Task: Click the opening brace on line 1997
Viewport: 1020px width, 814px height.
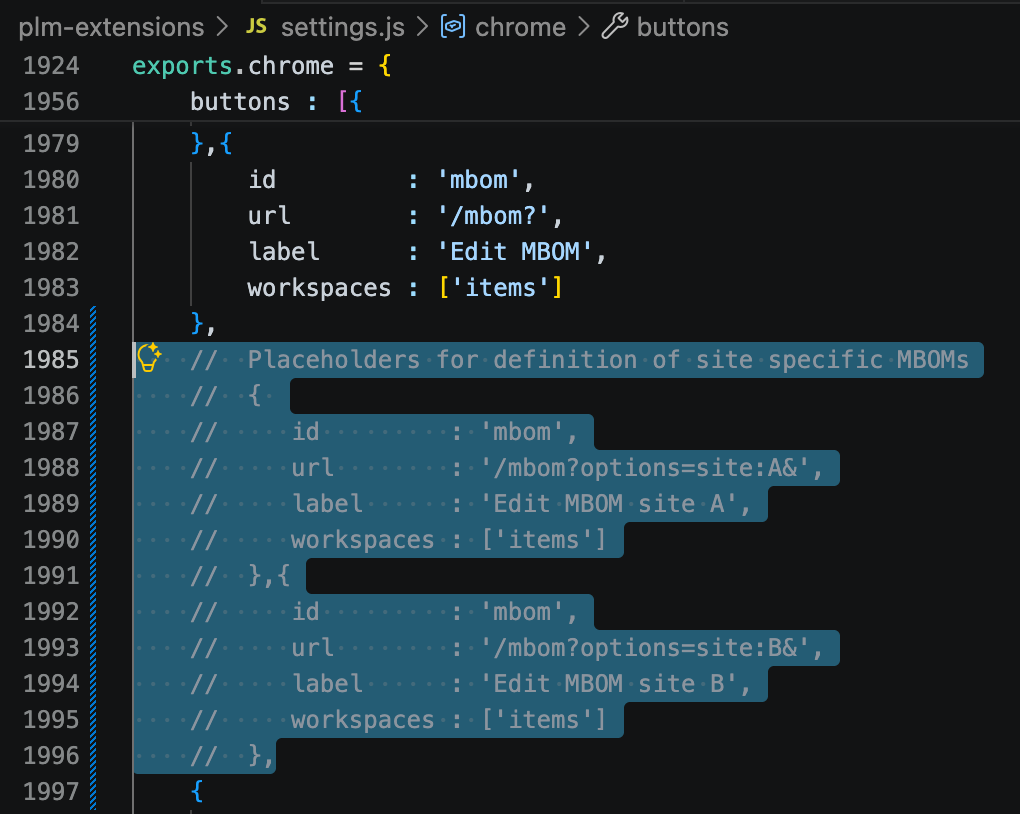Action: point(197,792)
